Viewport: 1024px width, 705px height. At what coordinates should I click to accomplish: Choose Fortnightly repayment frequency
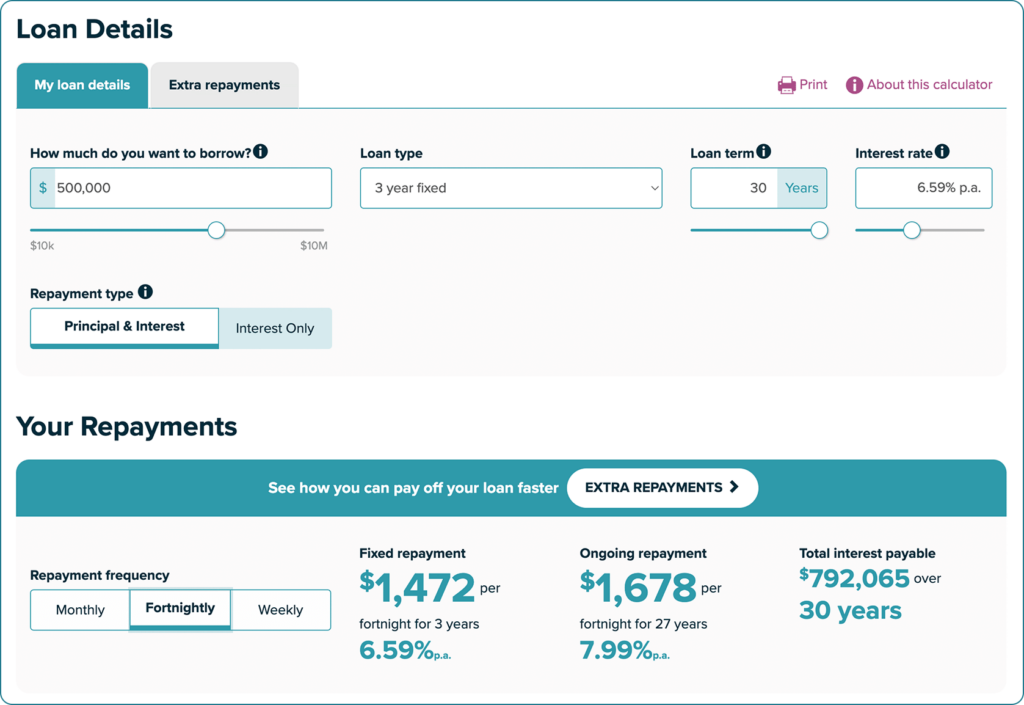[180, 609]
